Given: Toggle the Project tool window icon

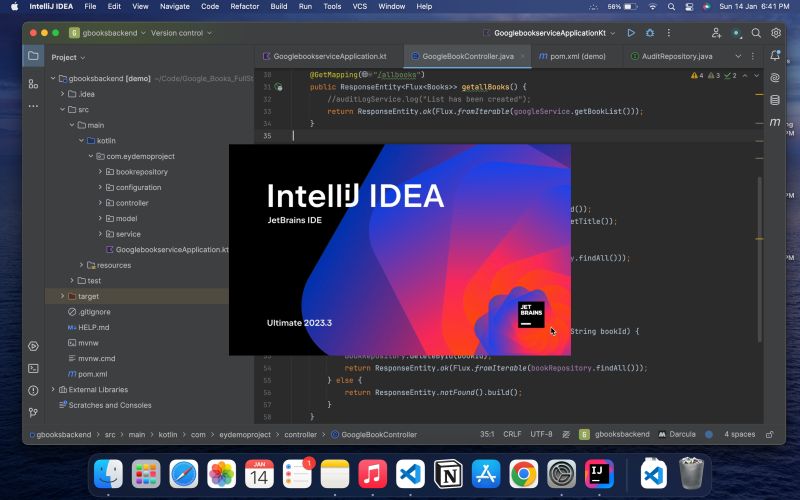Looking at the screenshot, I should [33, 57].
